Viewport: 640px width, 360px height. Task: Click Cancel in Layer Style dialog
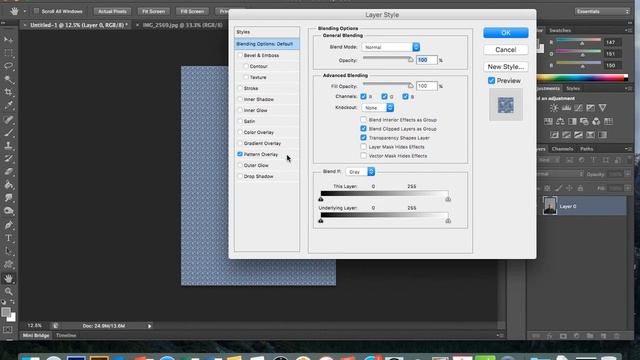coord(506,50)
